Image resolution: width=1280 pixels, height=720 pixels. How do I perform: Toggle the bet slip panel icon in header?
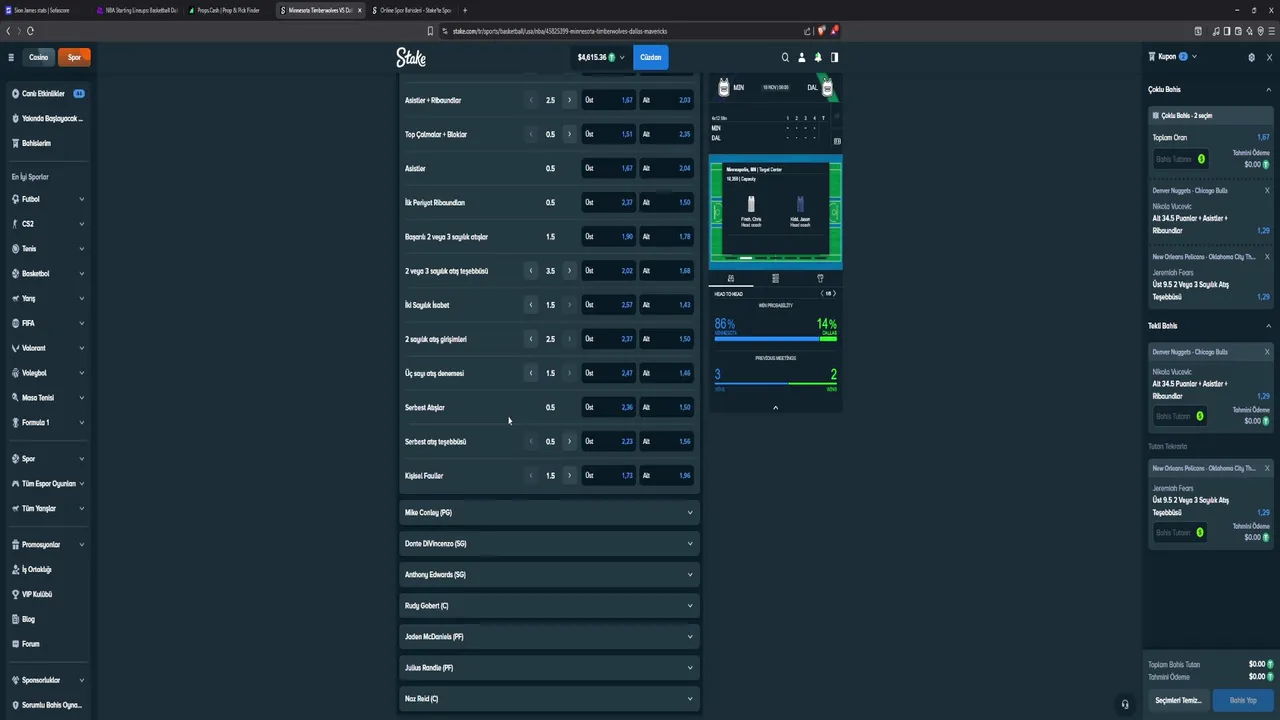pos(834,57)
